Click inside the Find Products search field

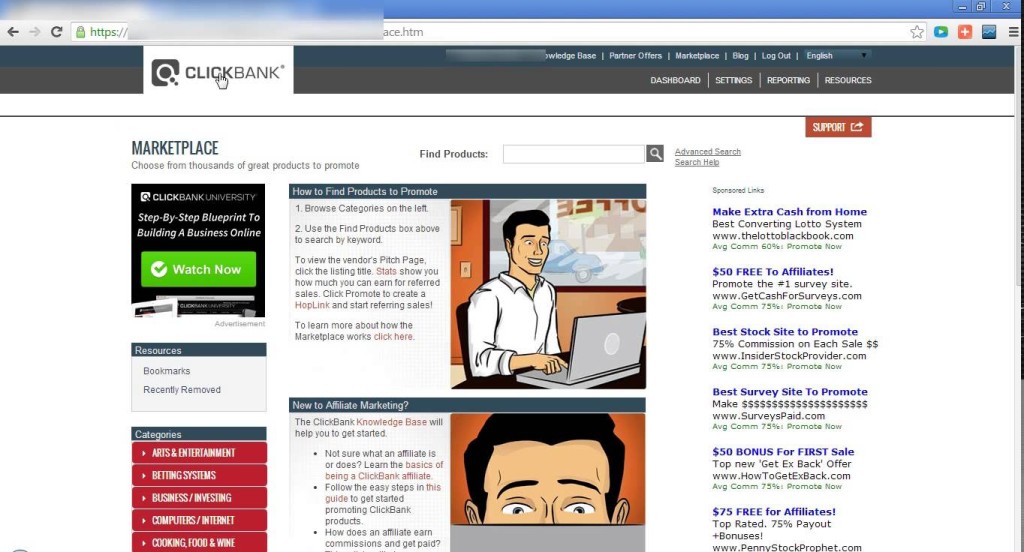point(573,154)
